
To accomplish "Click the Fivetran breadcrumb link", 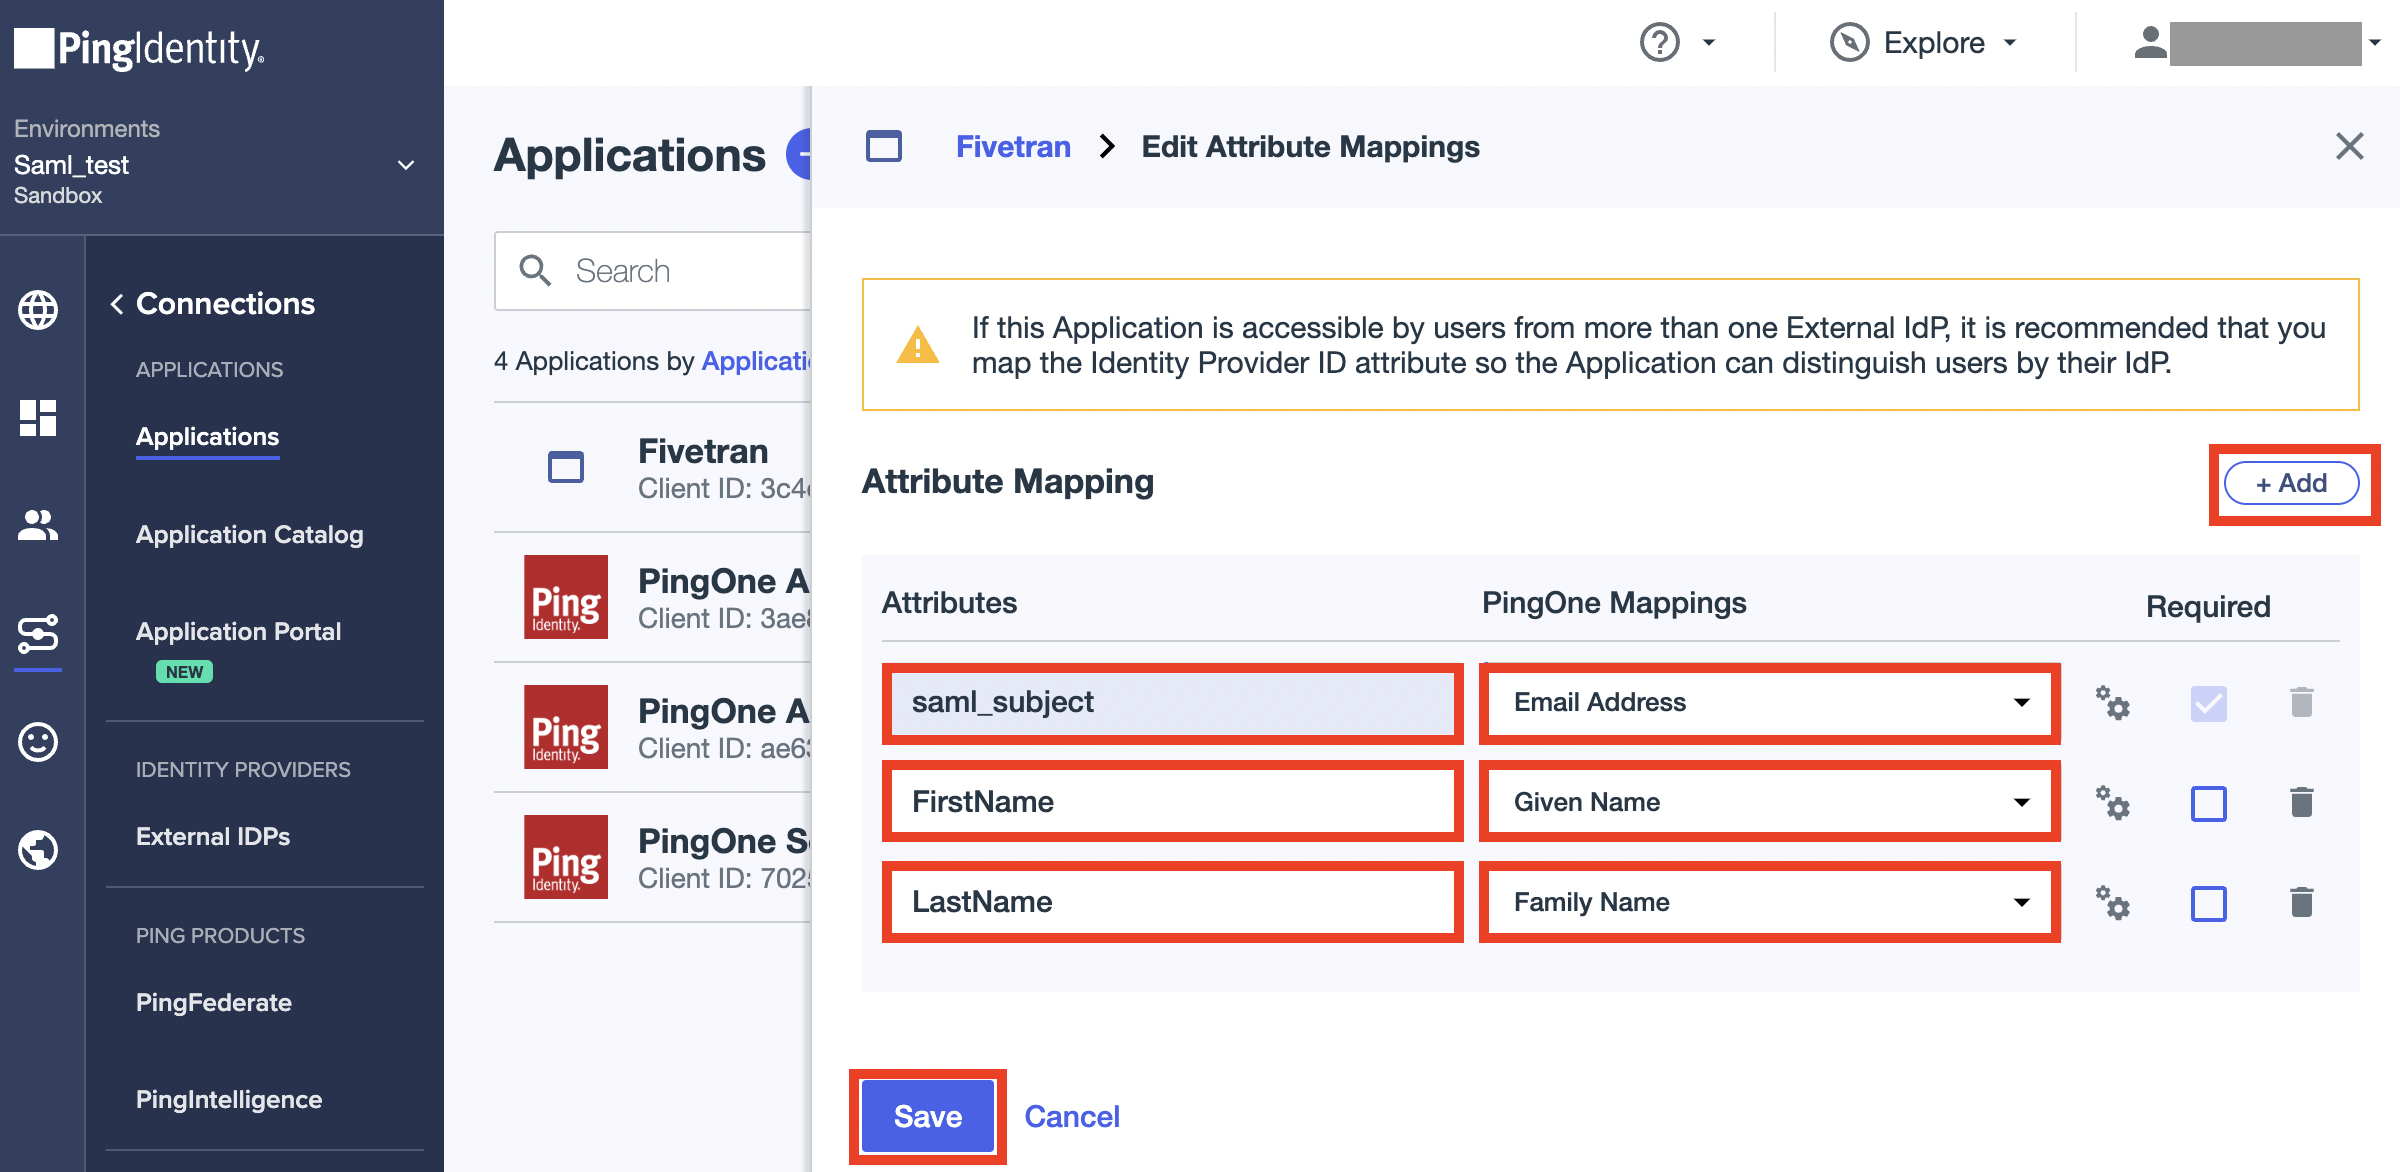I will pyautogui.click(x=1013, y=146).
